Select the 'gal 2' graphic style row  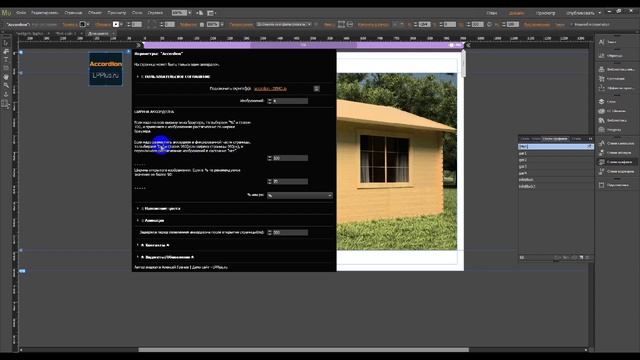coord(556,160)
